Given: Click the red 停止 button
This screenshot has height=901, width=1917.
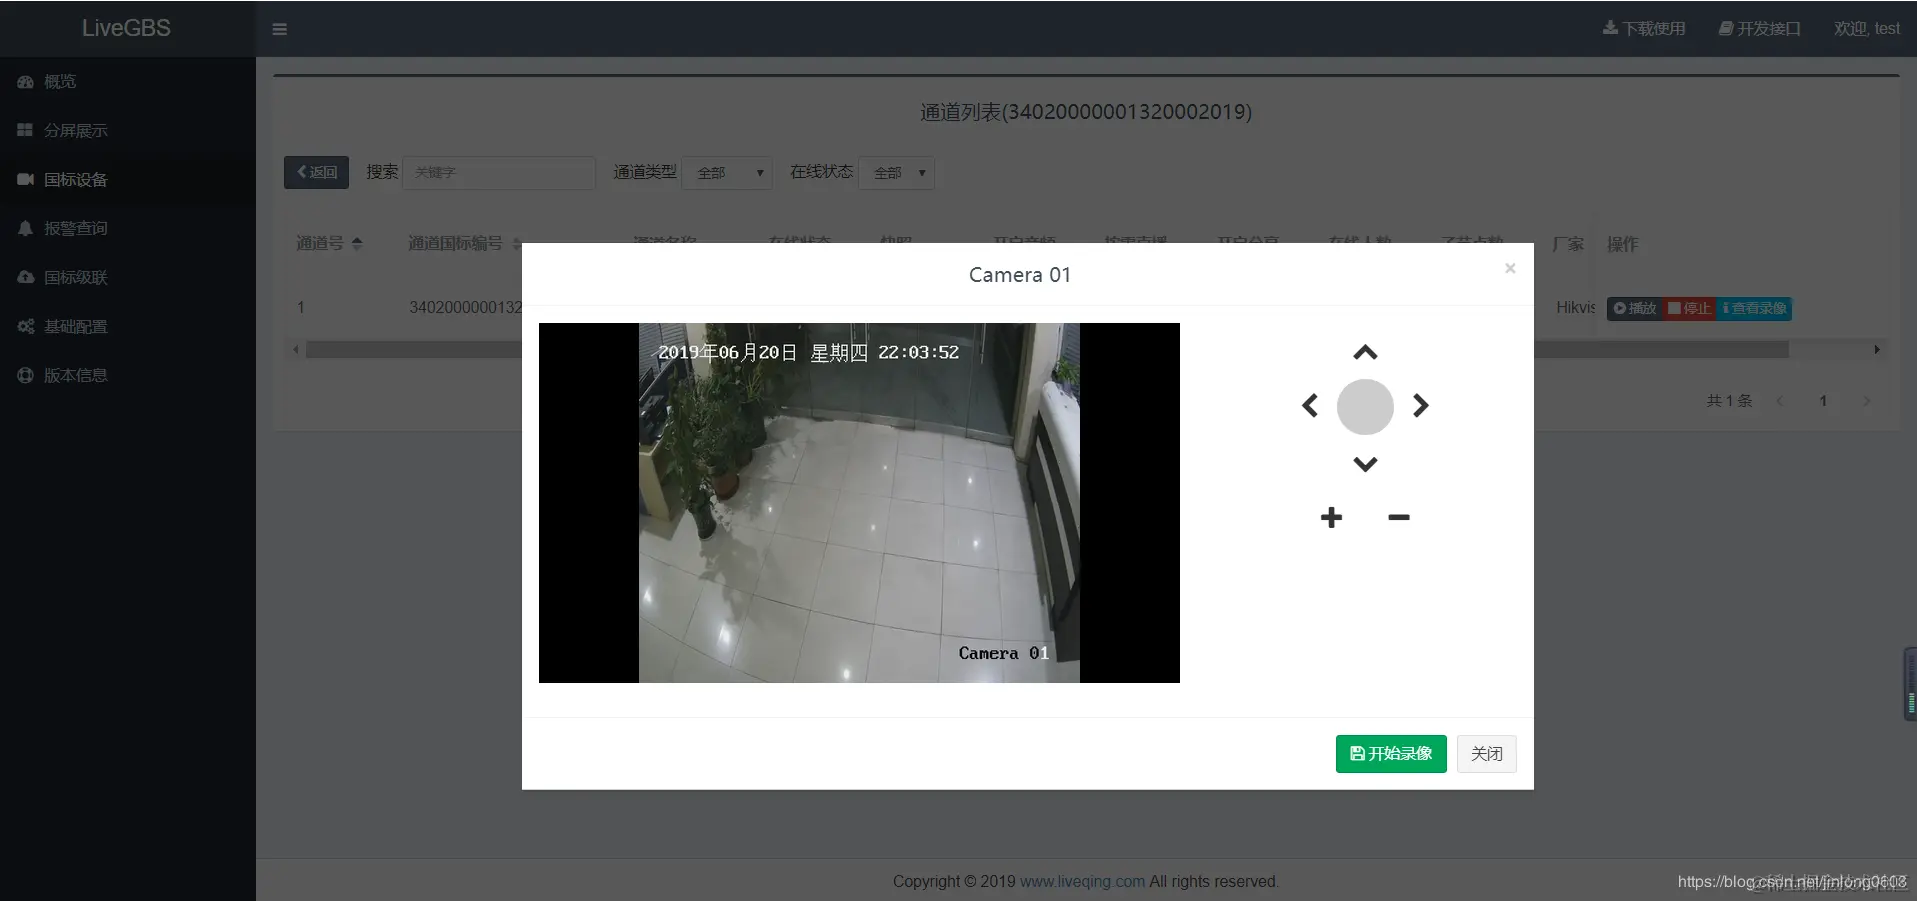Looking at the screenshot, I should (x=1689, y=308).
